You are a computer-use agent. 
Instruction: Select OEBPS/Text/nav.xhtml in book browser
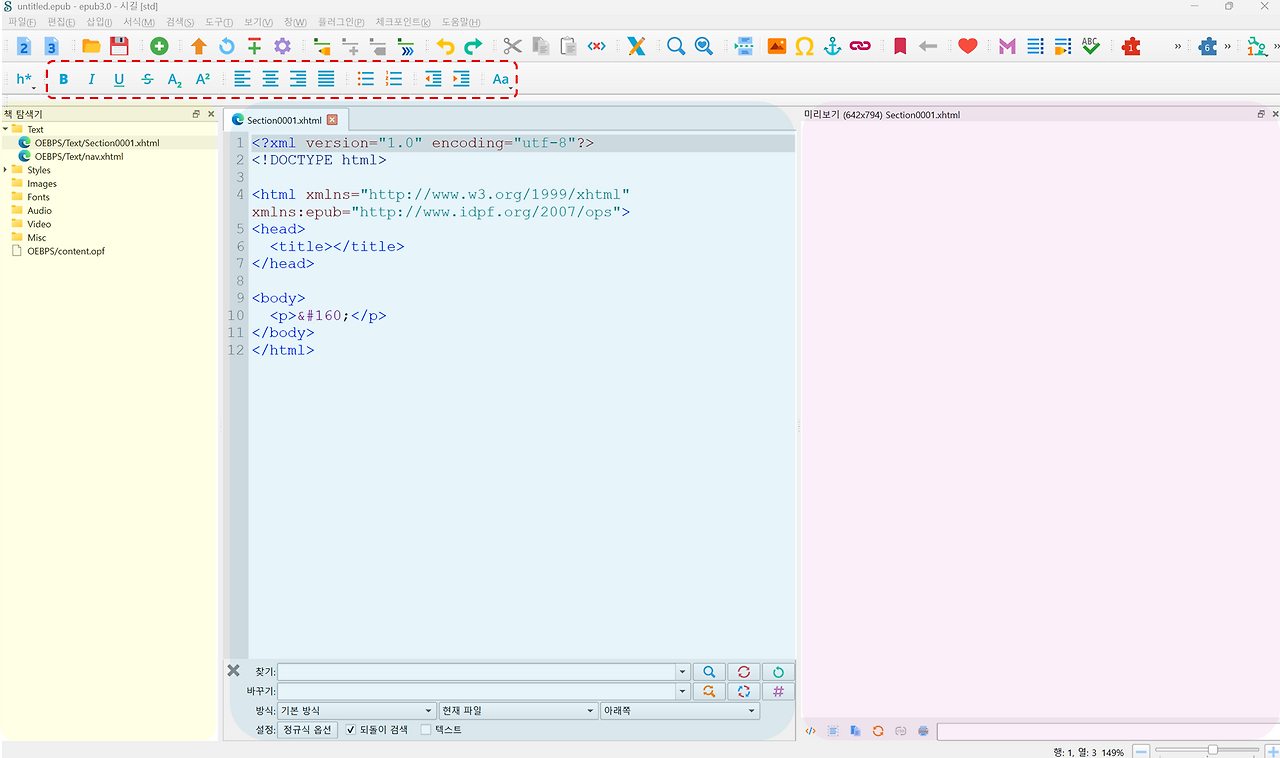79,156
